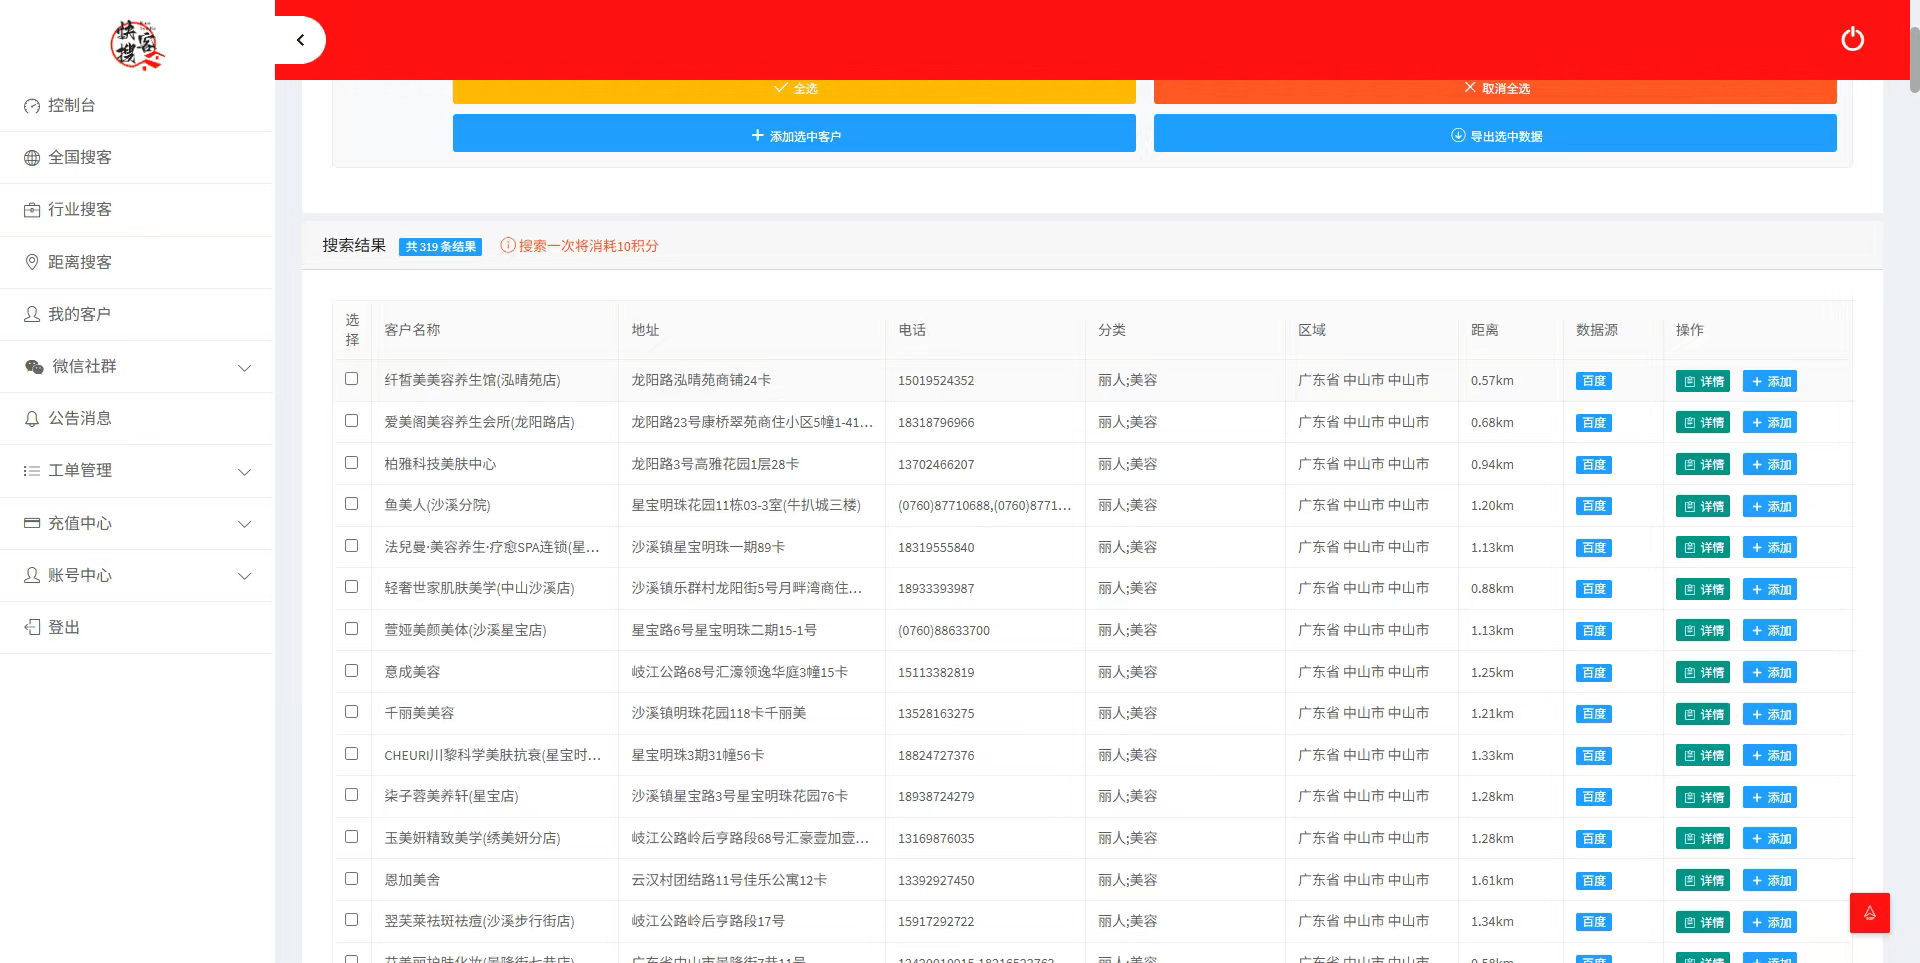Open 控制台 dashboard in the sidebar
Screen dimensions: 1920x963
(x=72, y=105)
